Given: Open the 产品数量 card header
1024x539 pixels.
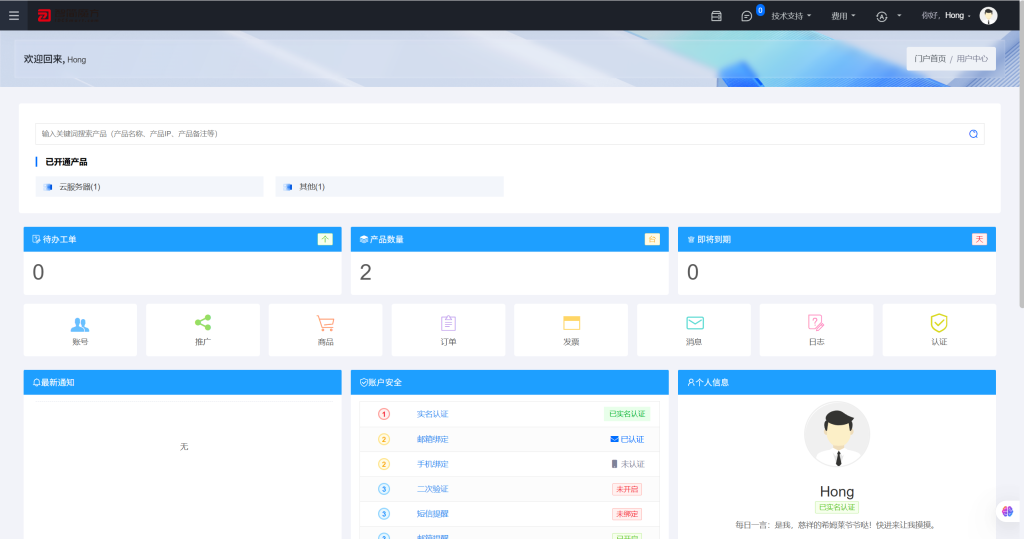Looking at the screenshot, I should [x=509, y=239].
